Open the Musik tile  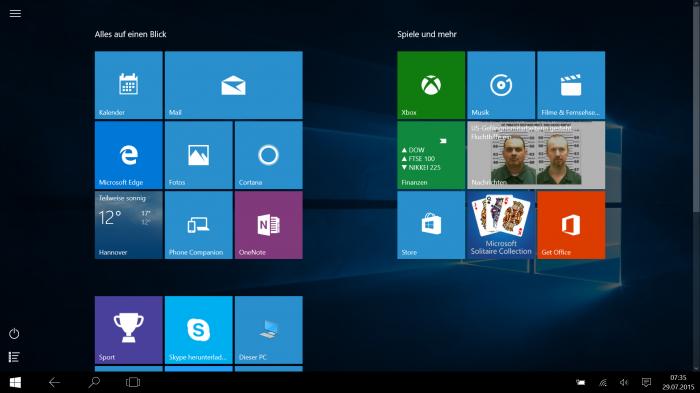pyautogui.click(x=501, y=85)
